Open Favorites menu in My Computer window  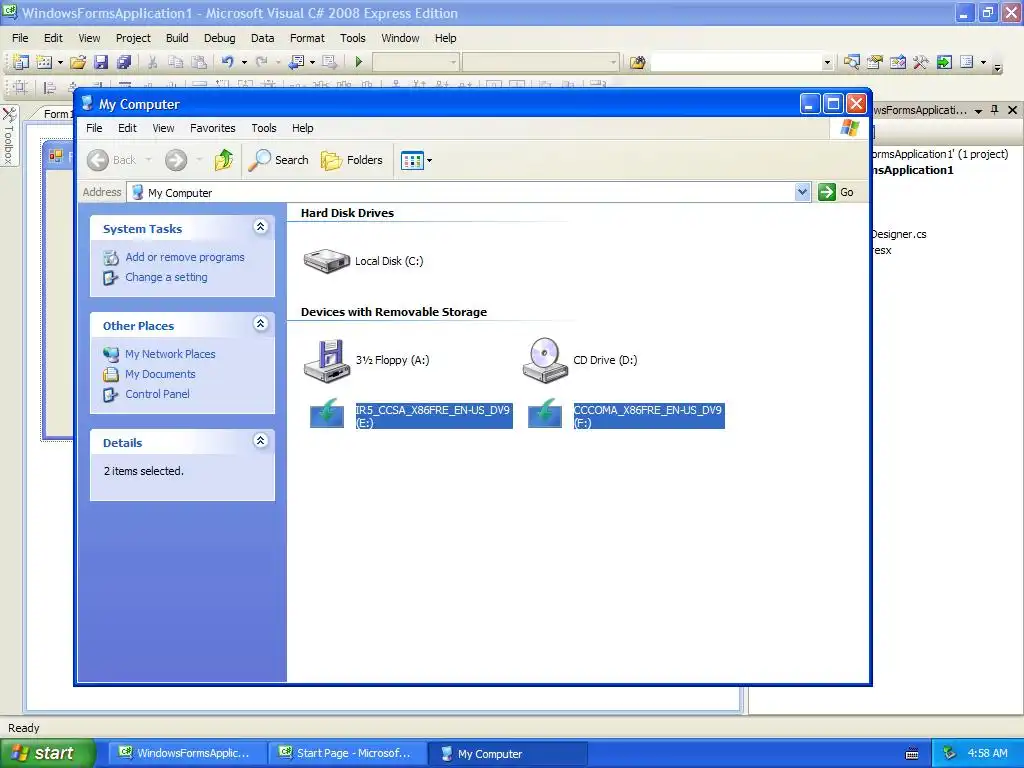tap(212, 128)
